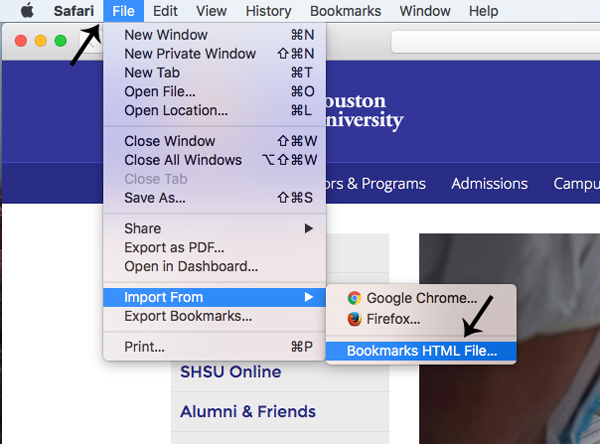This screenshot has height=444, width=600.
Task: Click the Safari address bar
Action: click(x=495, y=41)
